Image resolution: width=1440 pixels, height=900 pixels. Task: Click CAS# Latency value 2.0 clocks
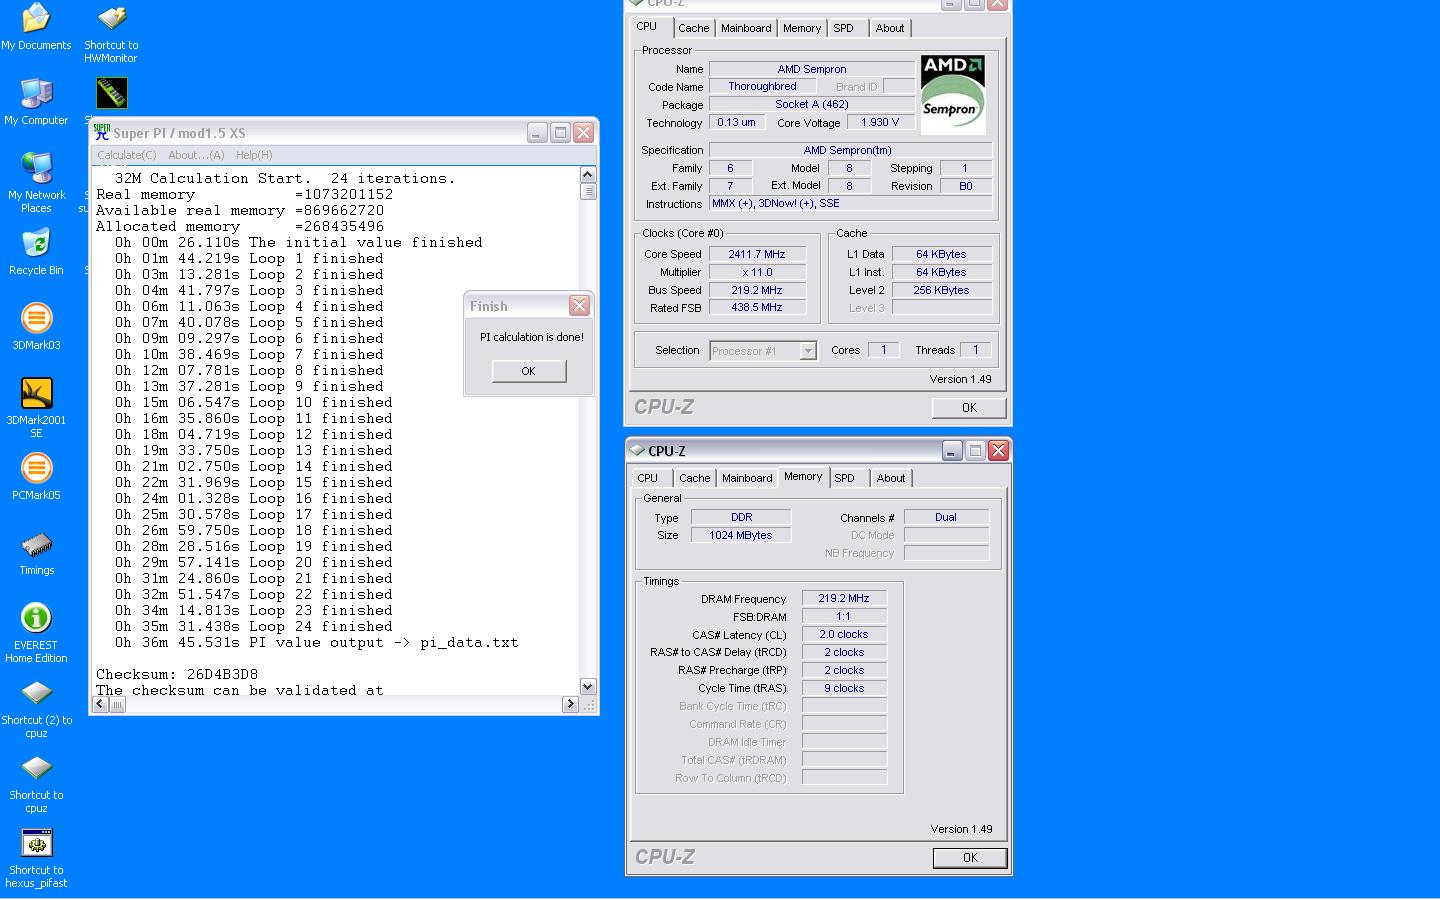[845, 634]
